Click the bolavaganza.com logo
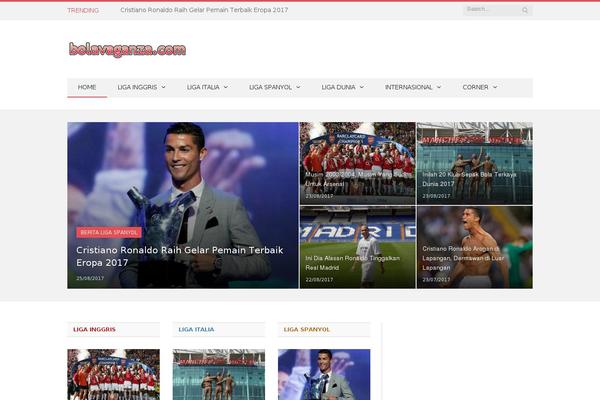600x400 pixels. [x=127, y=50]
